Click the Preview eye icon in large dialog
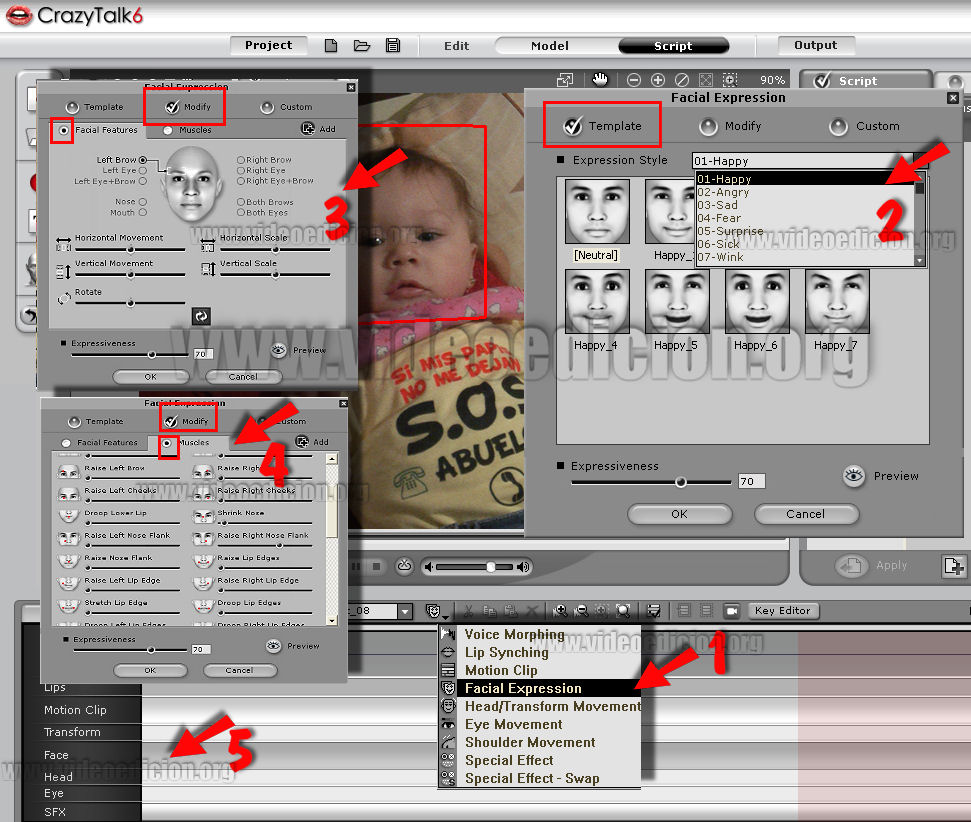 click(853, 476)
